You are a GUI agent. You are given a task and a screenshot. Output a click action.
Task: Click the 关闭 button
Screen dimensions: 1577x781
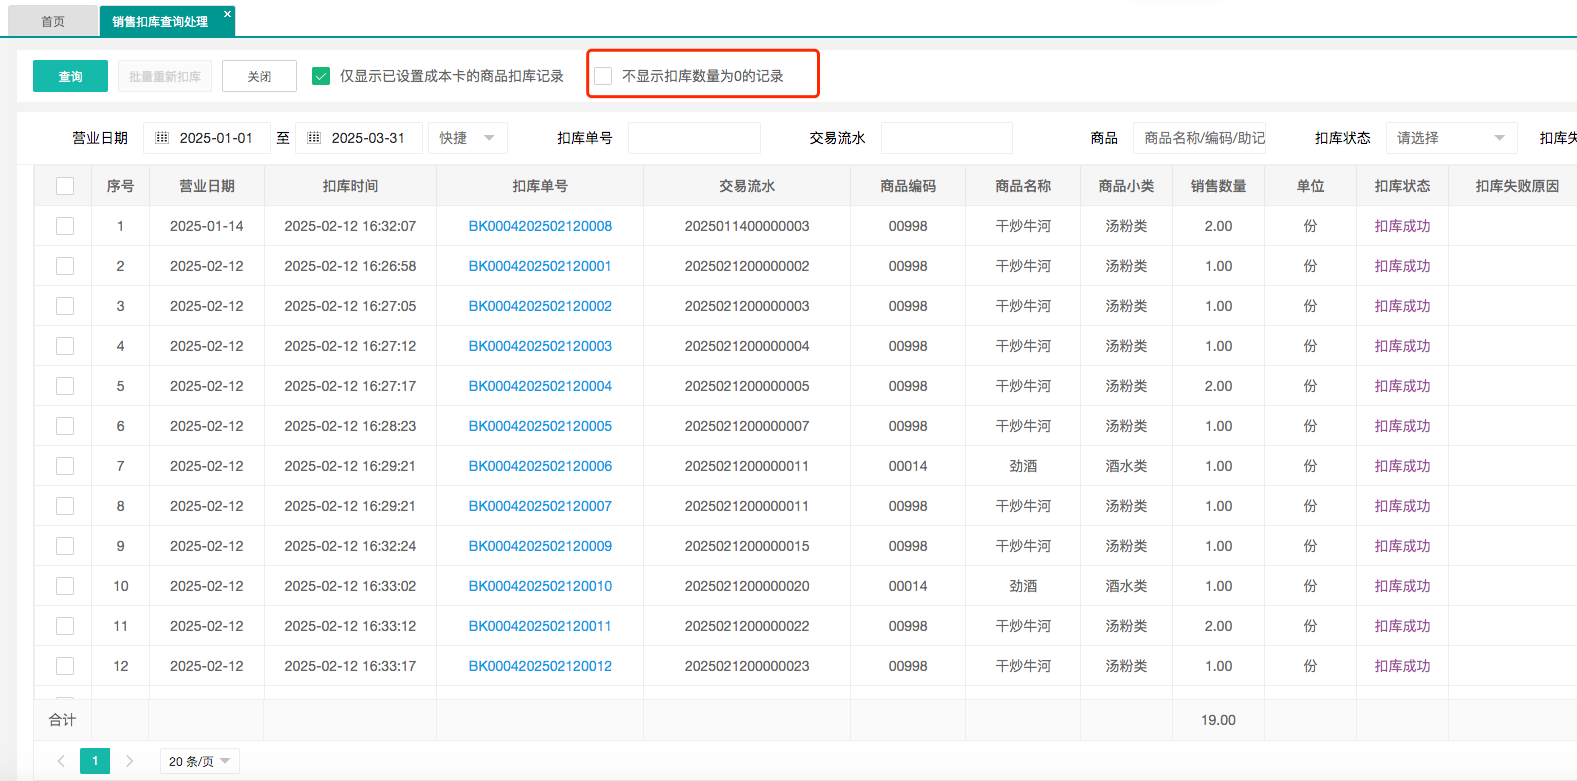pos(259,76)
